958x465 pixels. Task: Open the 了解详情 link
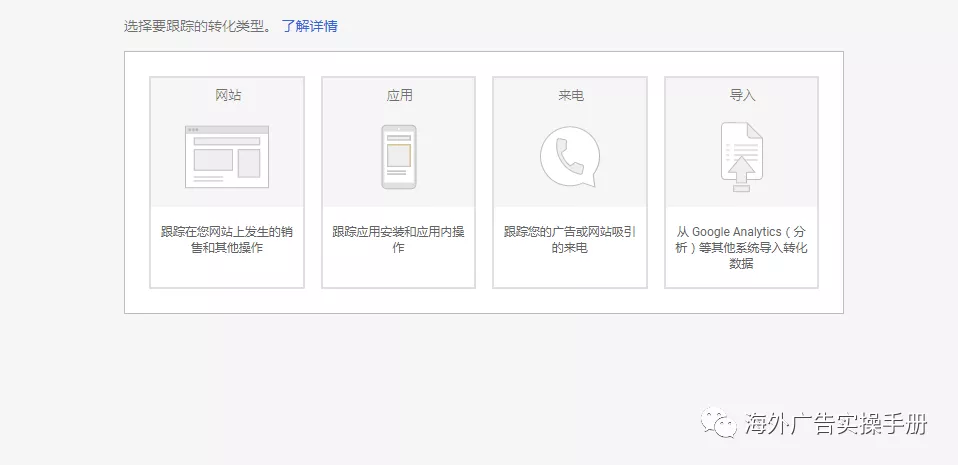click(309, 26)
